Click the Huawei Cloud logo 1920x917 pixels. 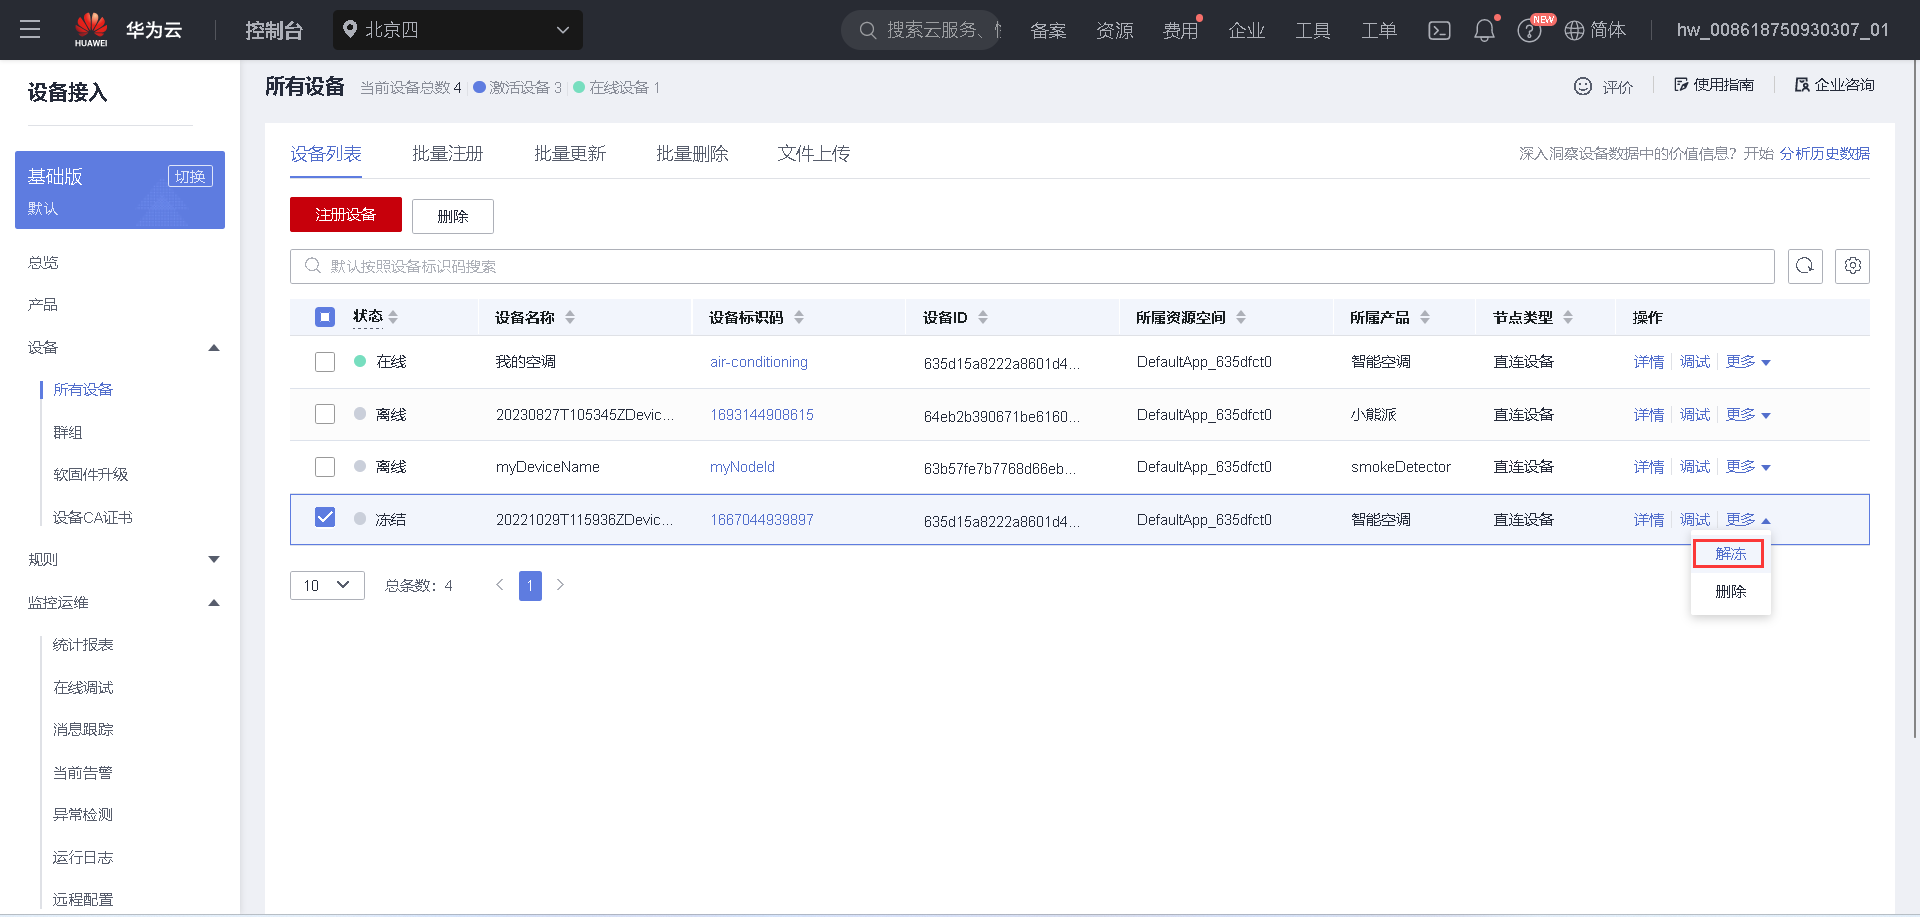pyautogui.click(x=91, y=29)
